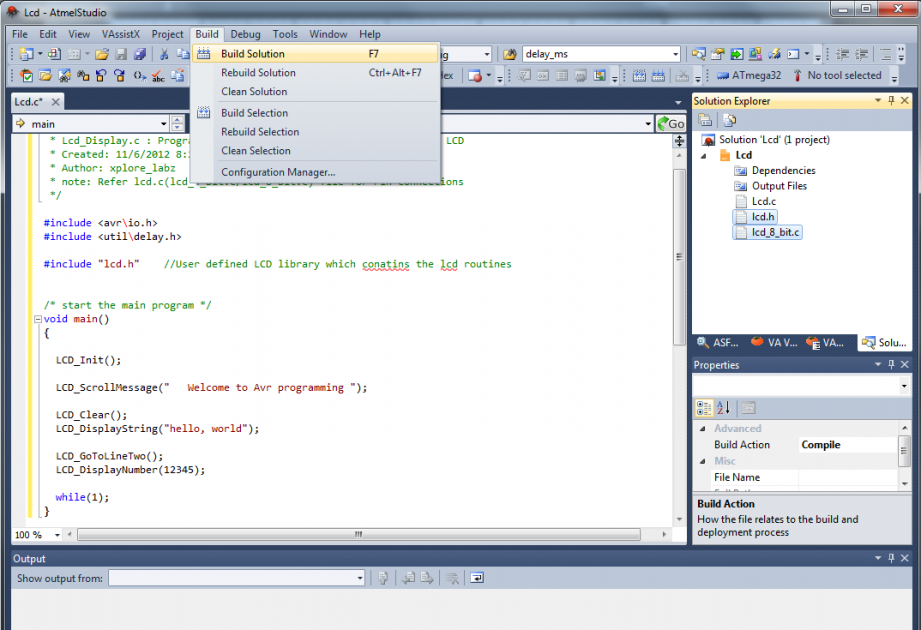Click the Properties icon in Solution Explorer toolbar
921x630 pixels.
click(x=705, y=120)
